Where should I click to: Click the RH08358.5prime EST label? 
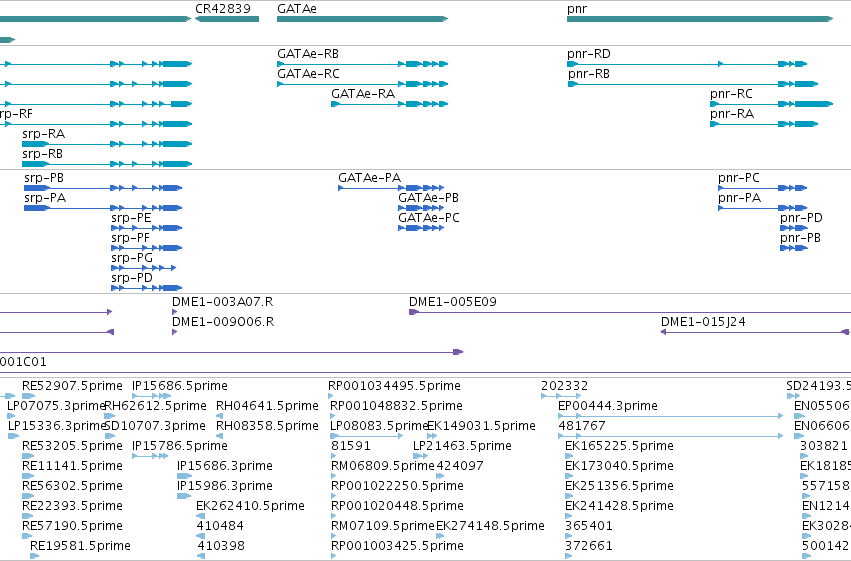tap(267, 426)
